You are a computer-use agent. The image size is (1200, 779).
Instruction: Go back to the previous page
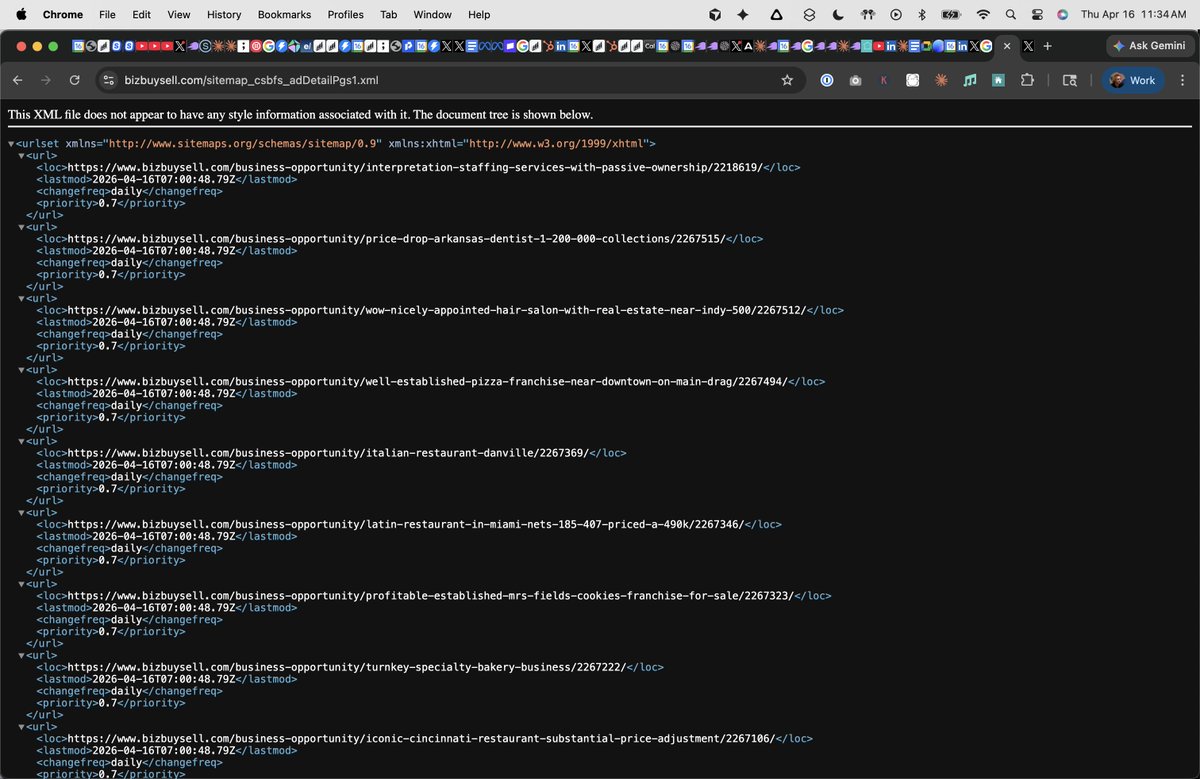pos(17,80)
